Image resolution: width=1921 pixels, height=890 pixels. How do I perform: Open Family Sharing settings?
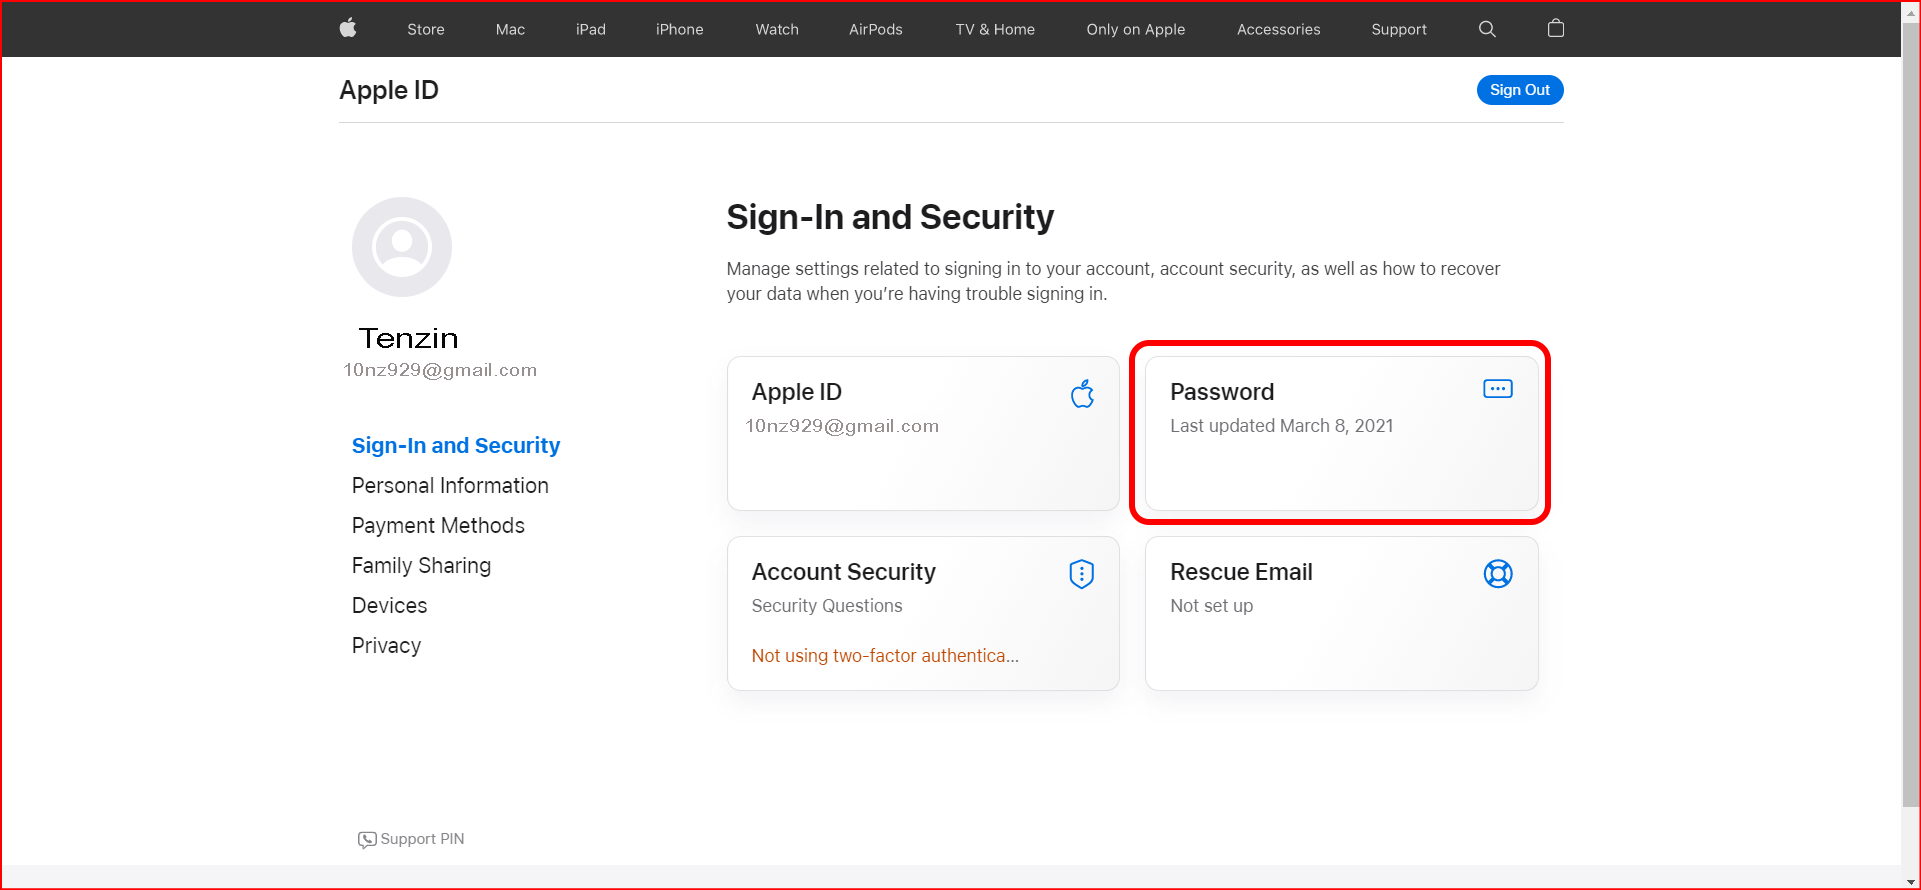pos(421,565)
